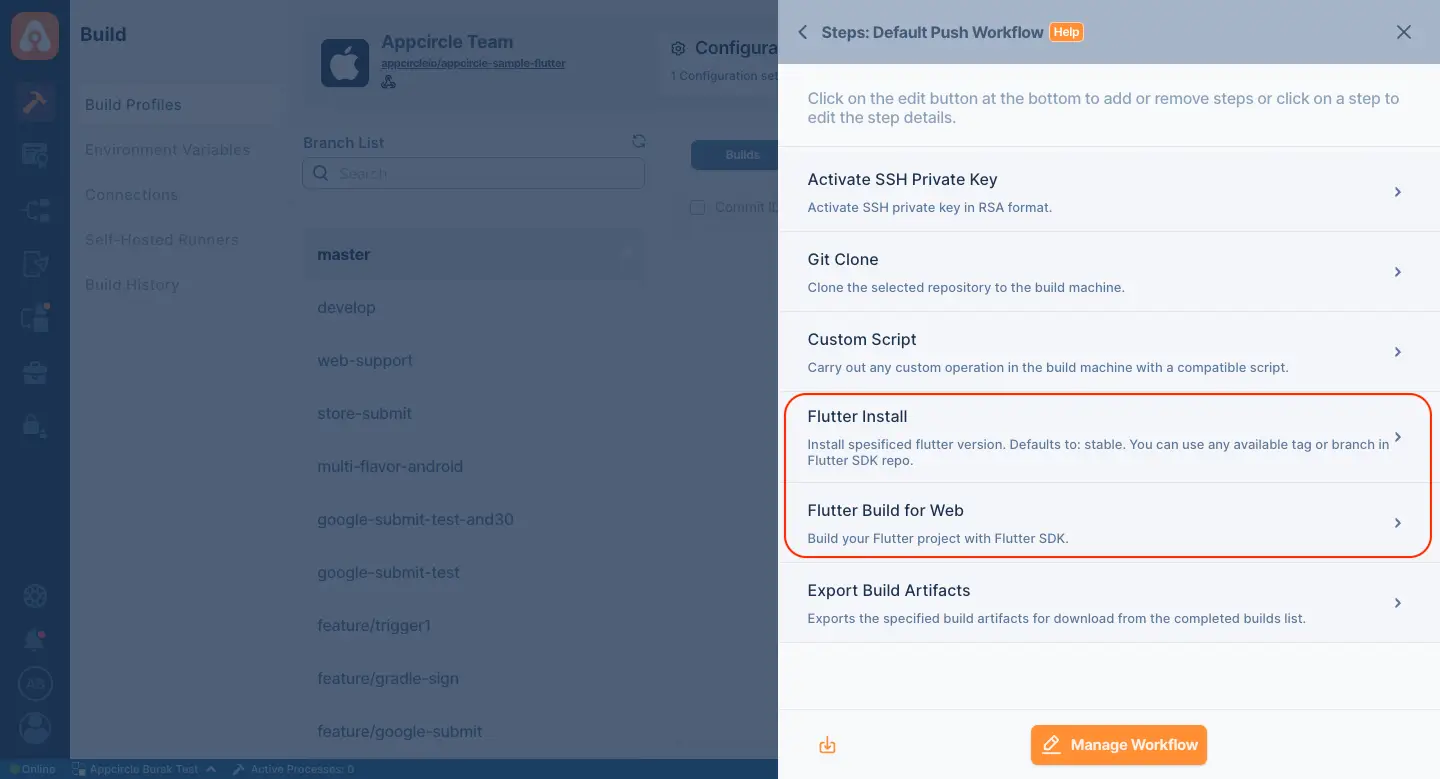
Task: Open the Build module hammer icon
Action: pos(35,103)
